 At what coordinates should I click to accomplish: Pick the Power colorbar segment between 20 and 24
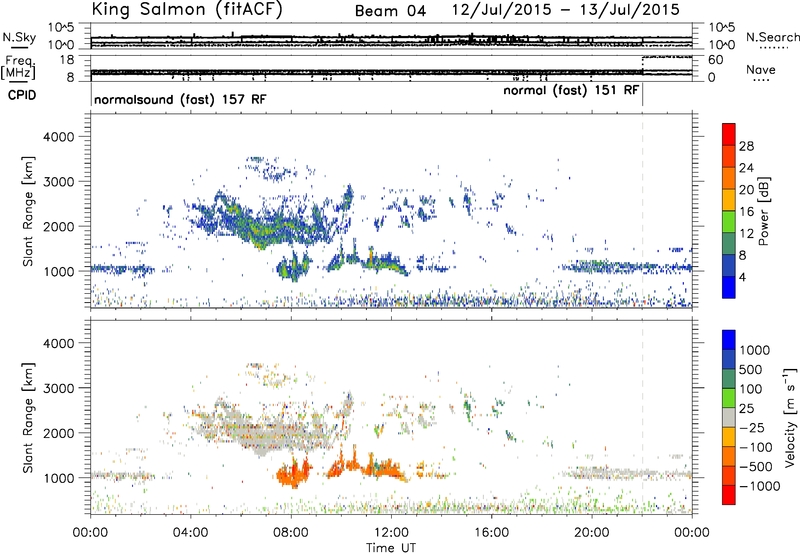click(x=729, y=179)
